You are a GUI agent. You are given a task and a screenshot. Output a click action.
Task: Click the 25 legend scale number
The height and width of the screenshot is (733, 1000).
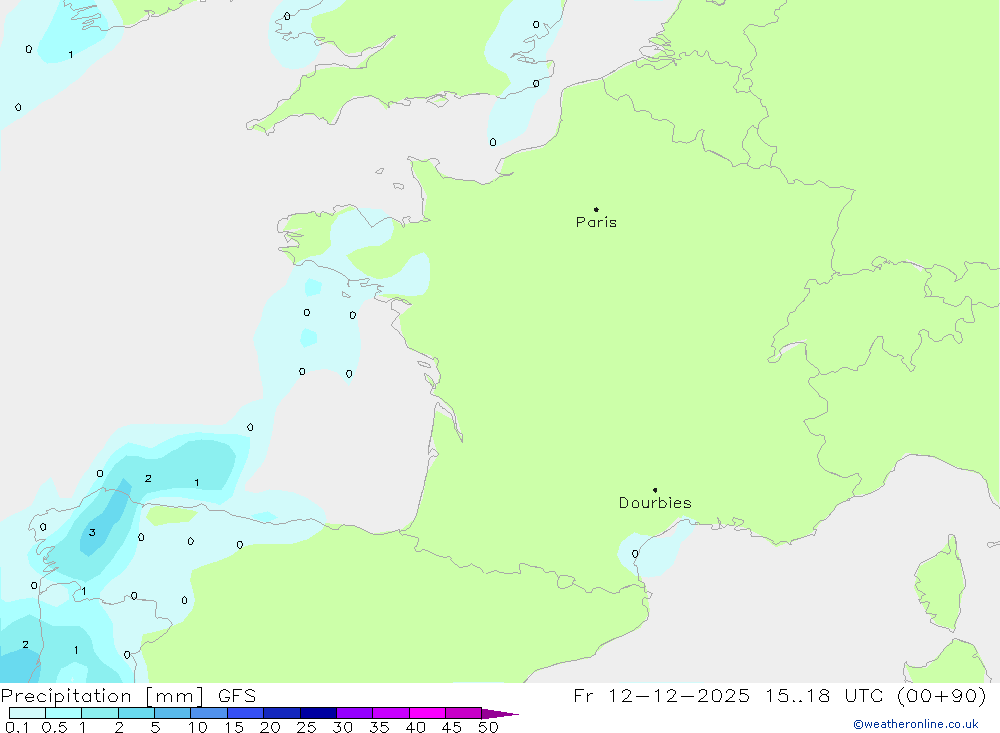point(306,727)
